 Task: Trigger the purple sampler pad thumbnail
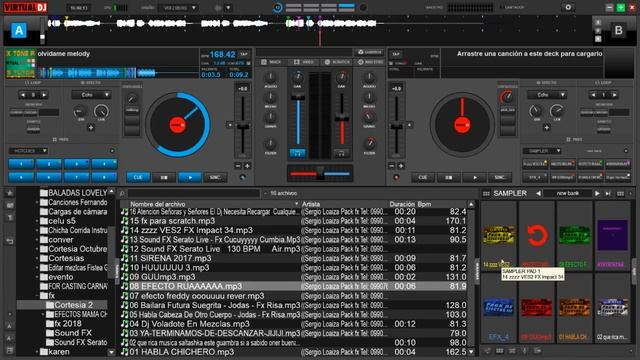click(x=612, y=236)
